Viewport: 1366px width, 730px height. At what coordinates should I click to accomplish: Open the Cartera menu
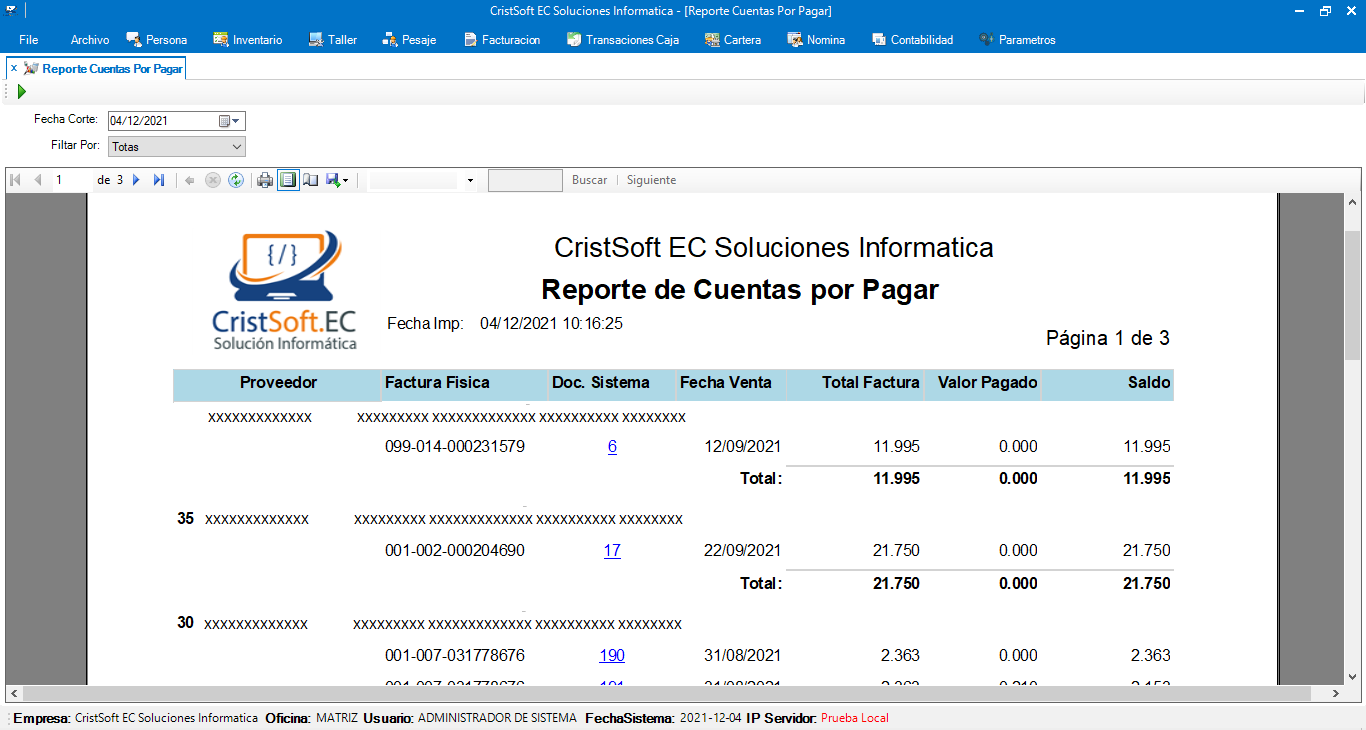(733, 40)
